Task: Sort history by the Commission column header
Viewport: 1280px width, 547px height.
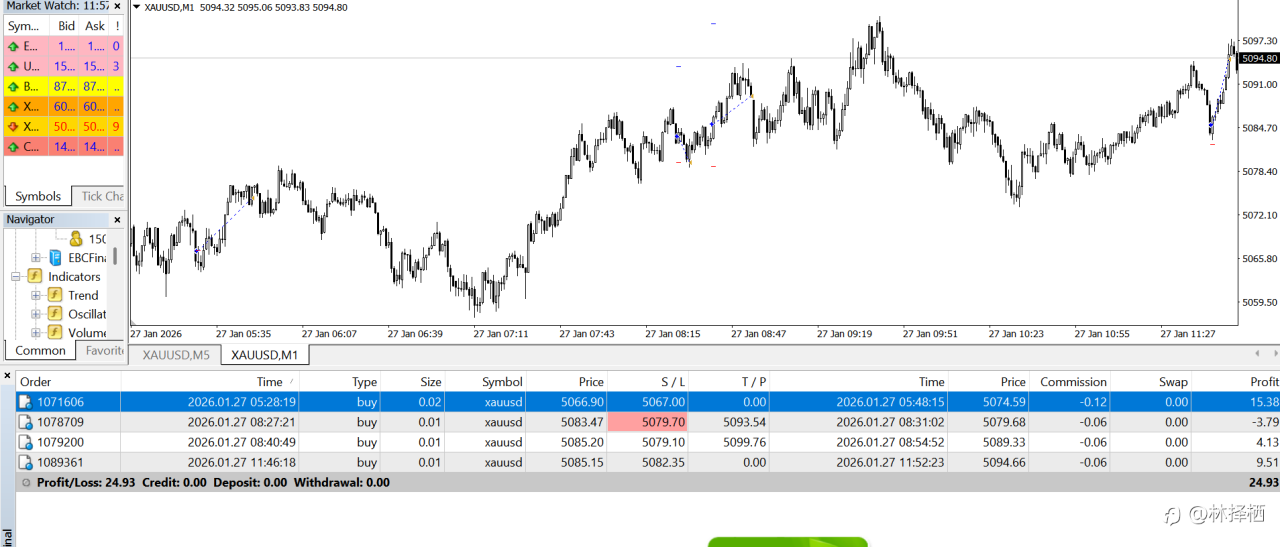Action: (x=1073, y=381)
